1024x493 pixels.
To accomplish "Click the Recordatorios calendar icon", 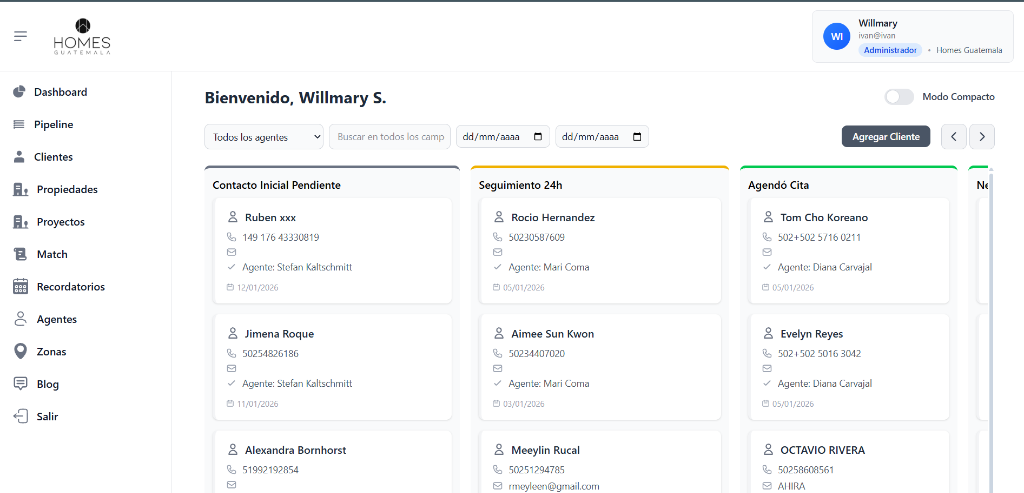I will [20, 287].
